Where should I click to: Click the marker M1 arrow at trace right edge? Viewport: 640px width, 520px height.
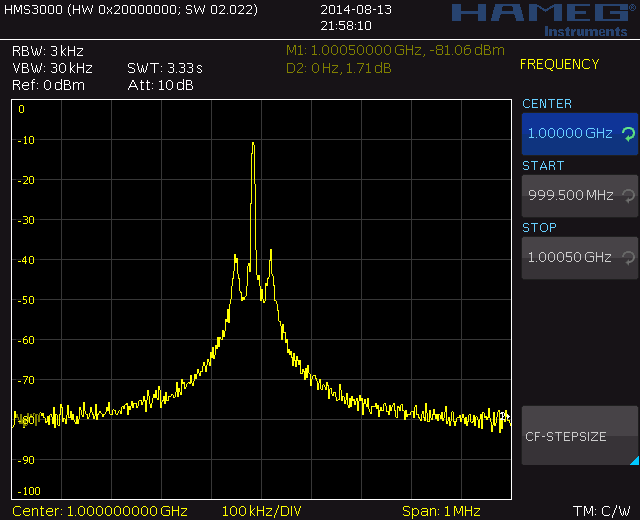coord(505,416)
